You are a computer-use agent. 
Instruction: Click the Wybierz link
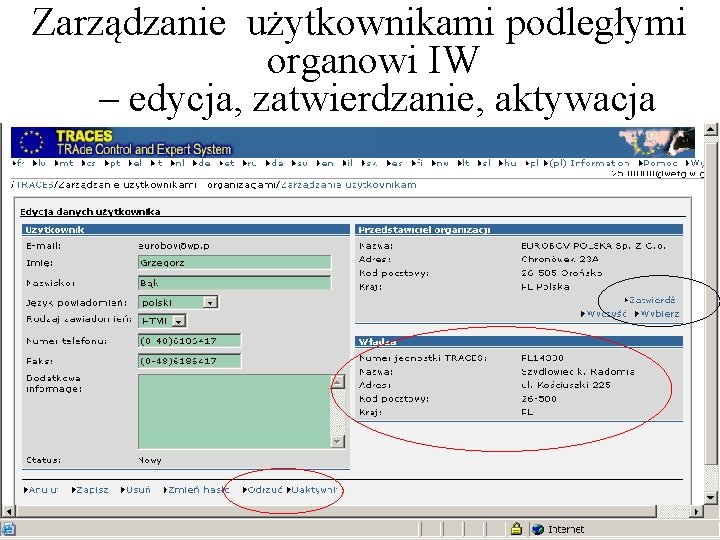pos(658,314)
